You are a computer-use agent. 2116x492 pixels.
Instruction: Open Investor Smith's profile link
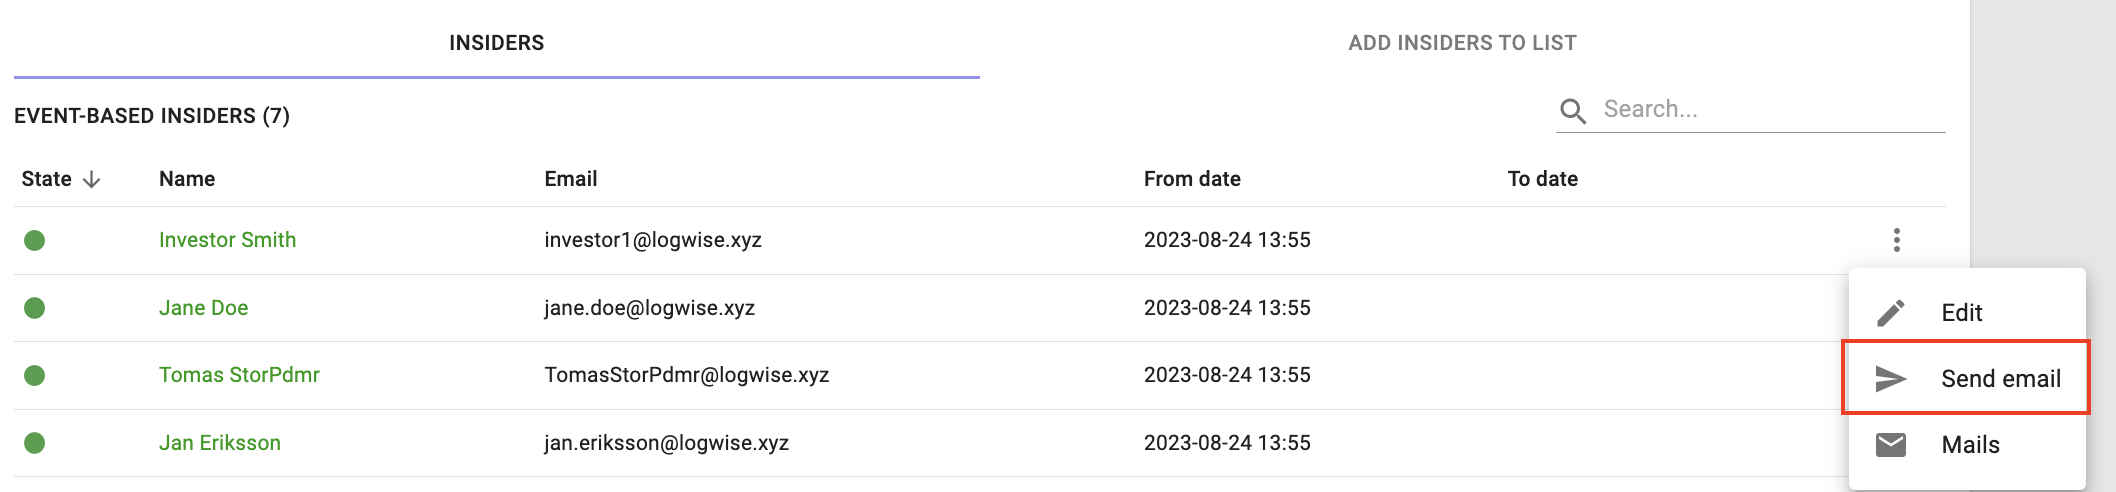click(227, 240)
